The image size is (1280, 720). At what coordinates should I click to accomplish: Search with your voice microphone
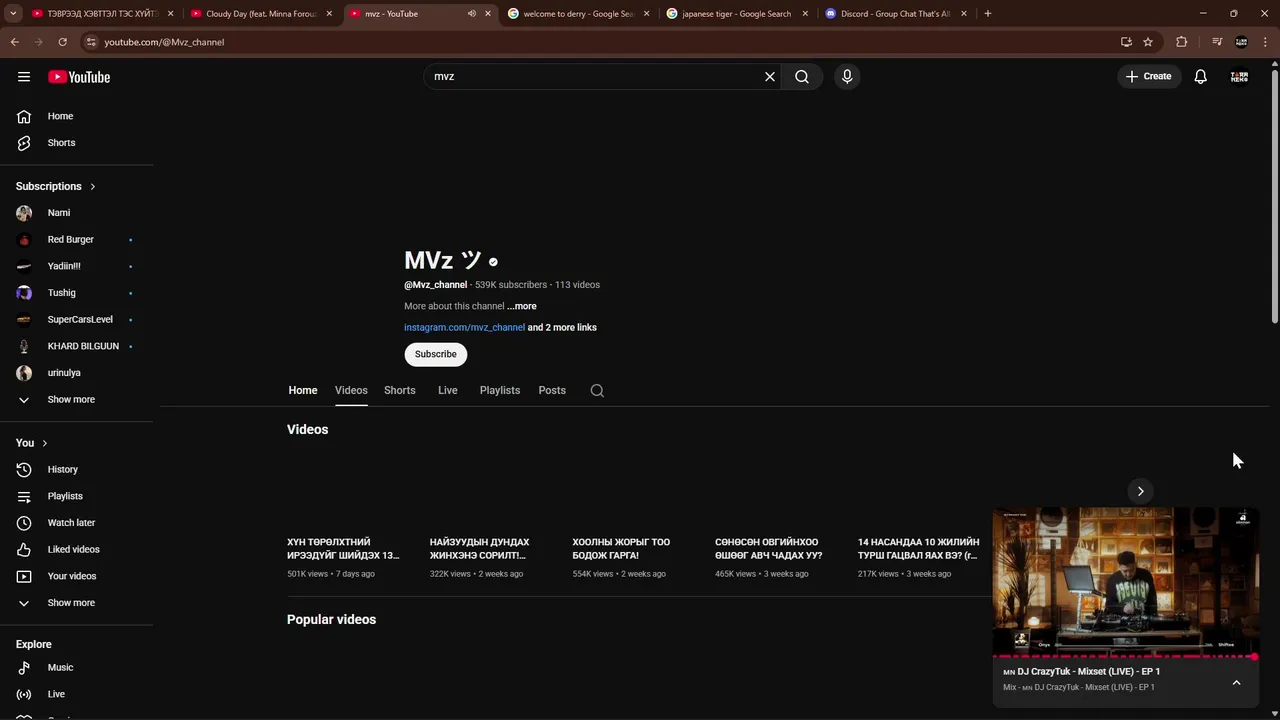click(847, 77)
